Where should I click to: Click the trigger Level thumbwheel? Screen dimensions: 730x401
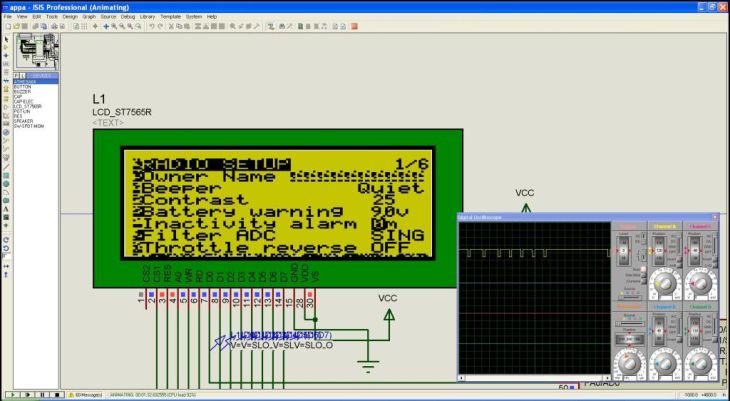(624, 251)
